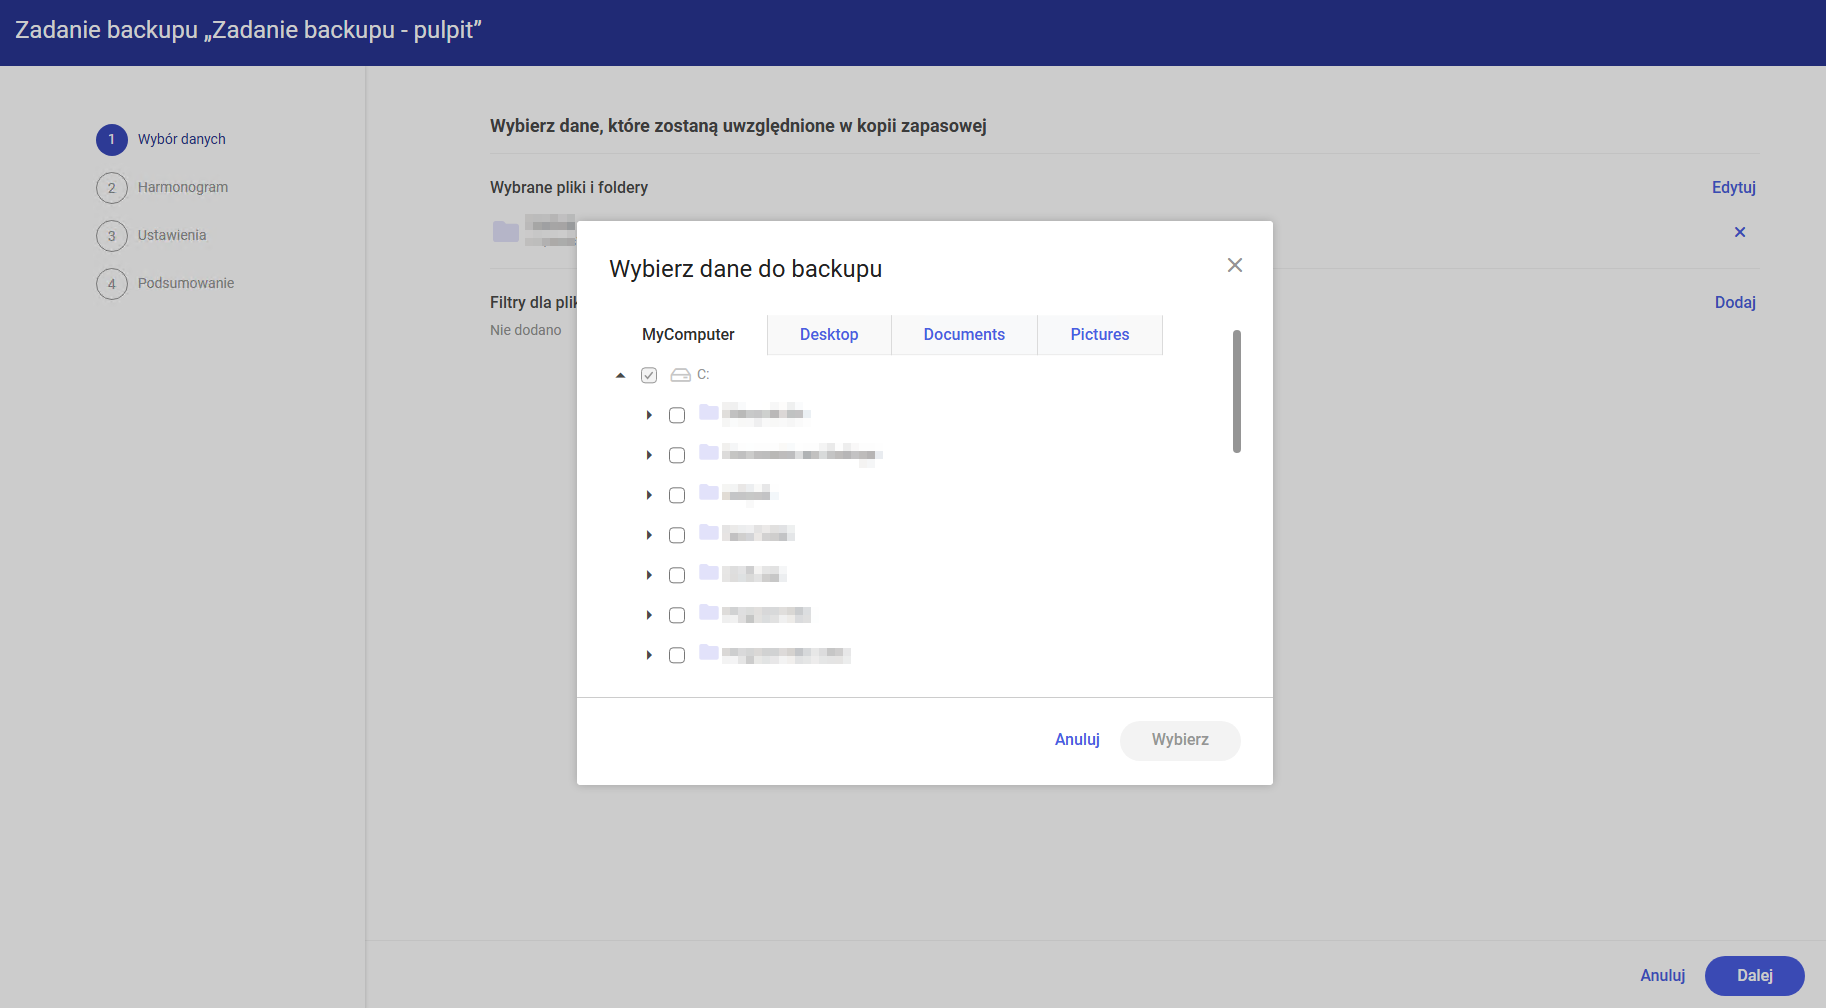1826x1008 pixels.
Task: Confirm selection with the Wybierz button
Action: [x=1180, y=740]
